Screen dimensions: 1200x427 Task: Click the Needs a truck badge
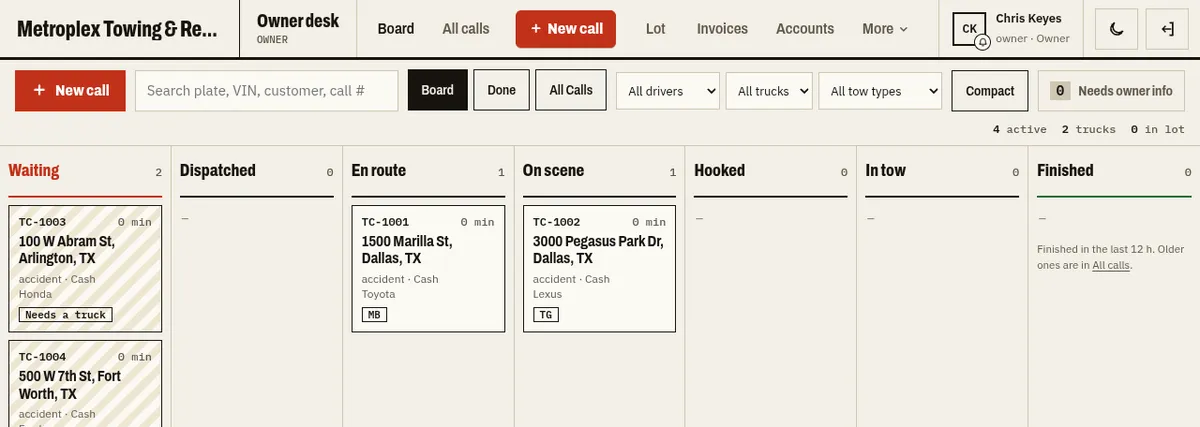click(65, 314)
